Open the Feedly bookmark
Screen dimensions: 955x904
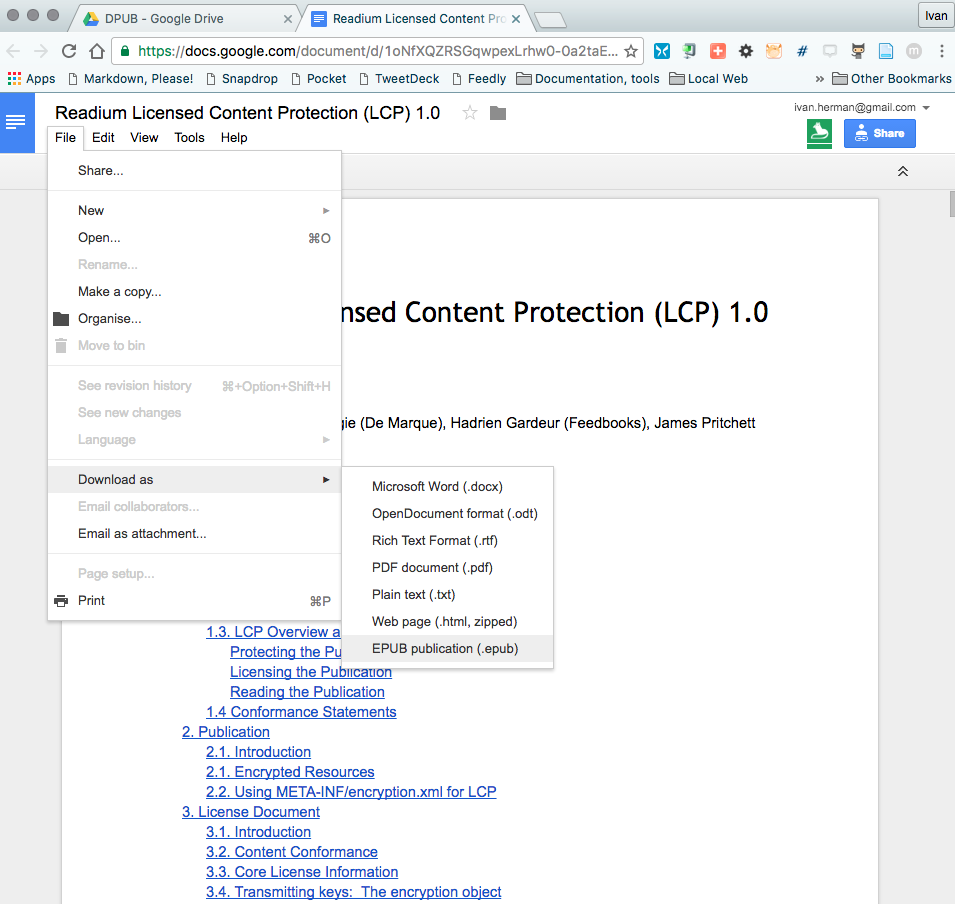[x=479, y=79]
